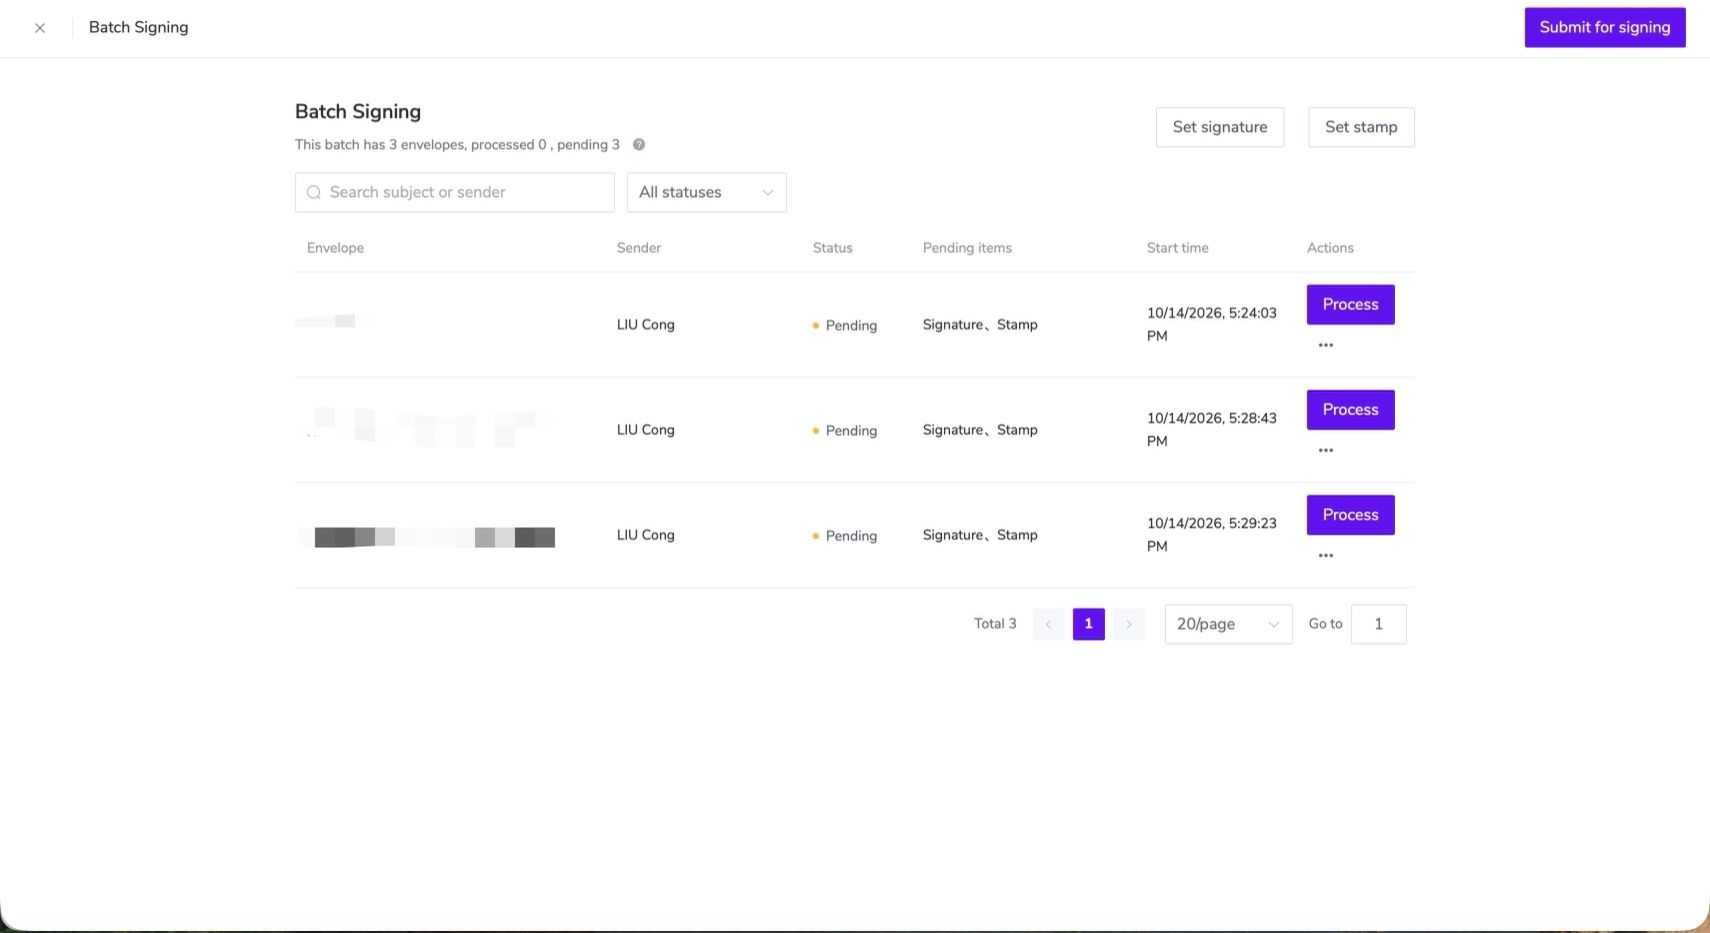The width and height of the screenshot is (1710, 933).
Task: Click Pending status in second row
Action: tap(845, 430)
